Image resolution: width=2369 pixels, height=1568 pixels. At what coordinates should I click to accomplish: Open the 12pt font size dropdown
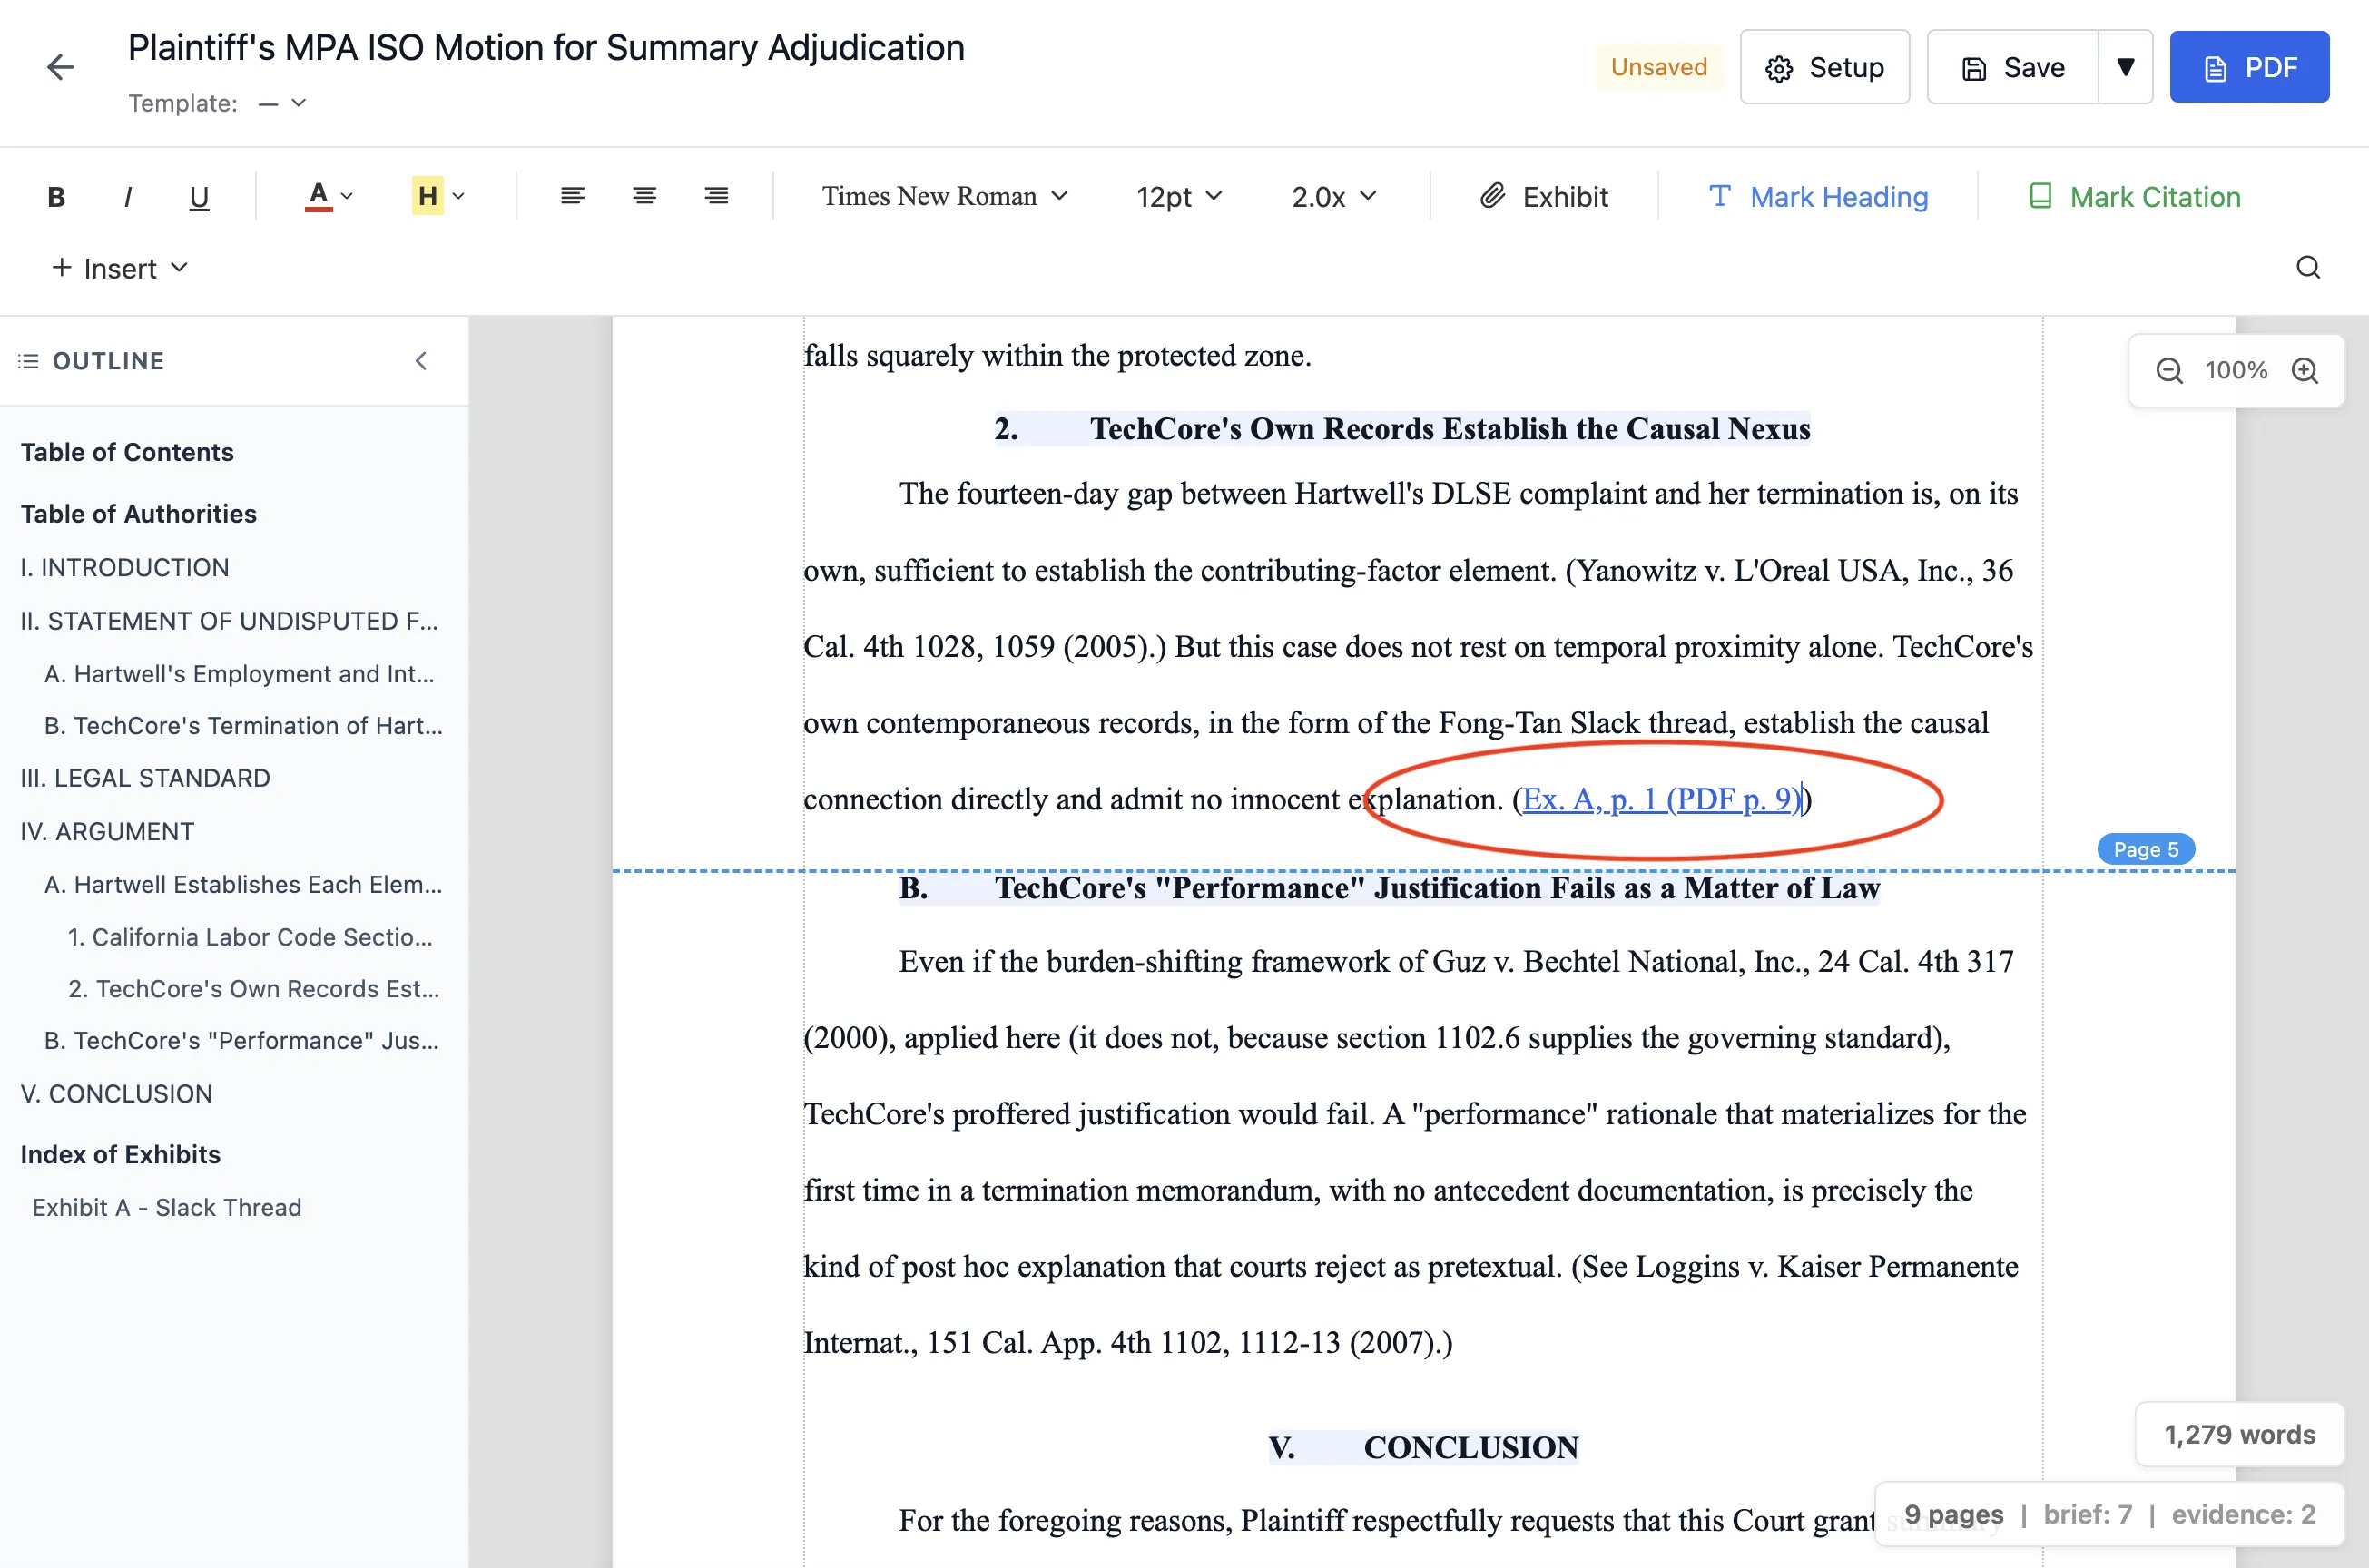(x=1179, y=196)
